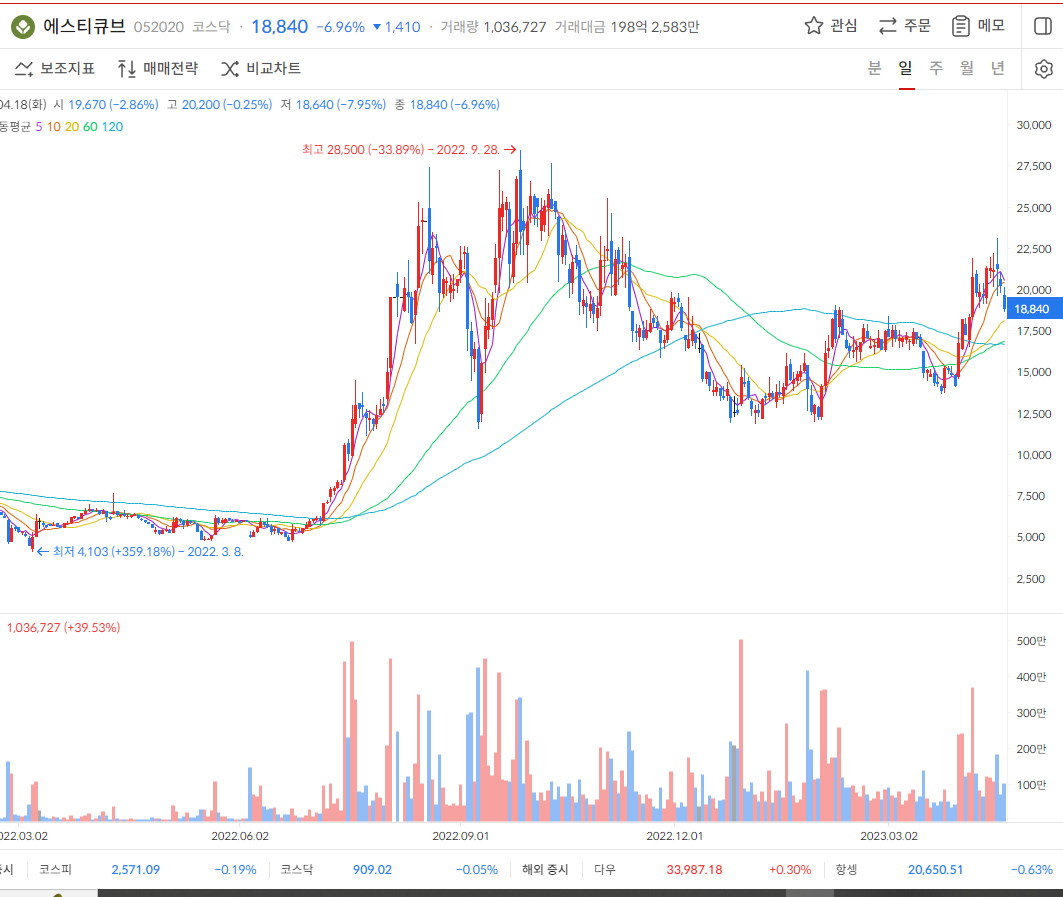Open 비교차트 compare chart
Image resolution: width=1063 pixels, height=897 pixels.
point(261,68)
